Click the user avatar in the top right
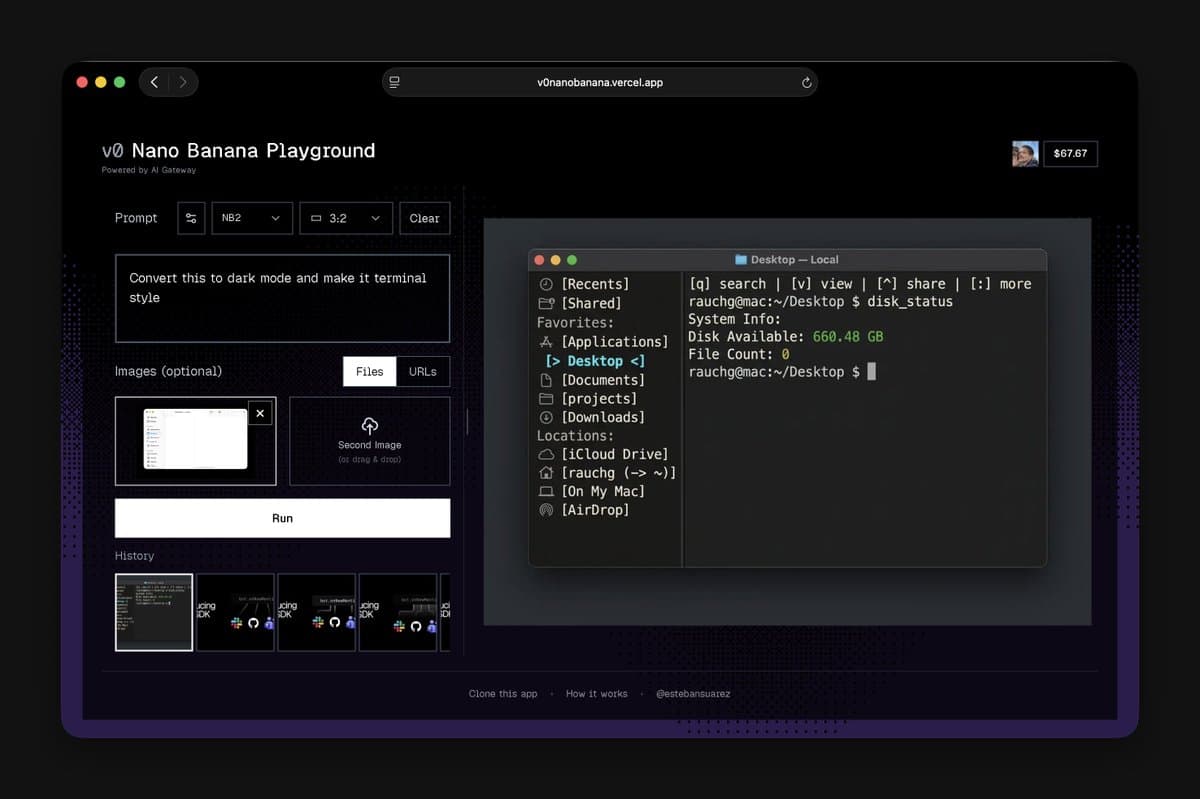The image size is (1200, 799). click(x=1024, y=153)
